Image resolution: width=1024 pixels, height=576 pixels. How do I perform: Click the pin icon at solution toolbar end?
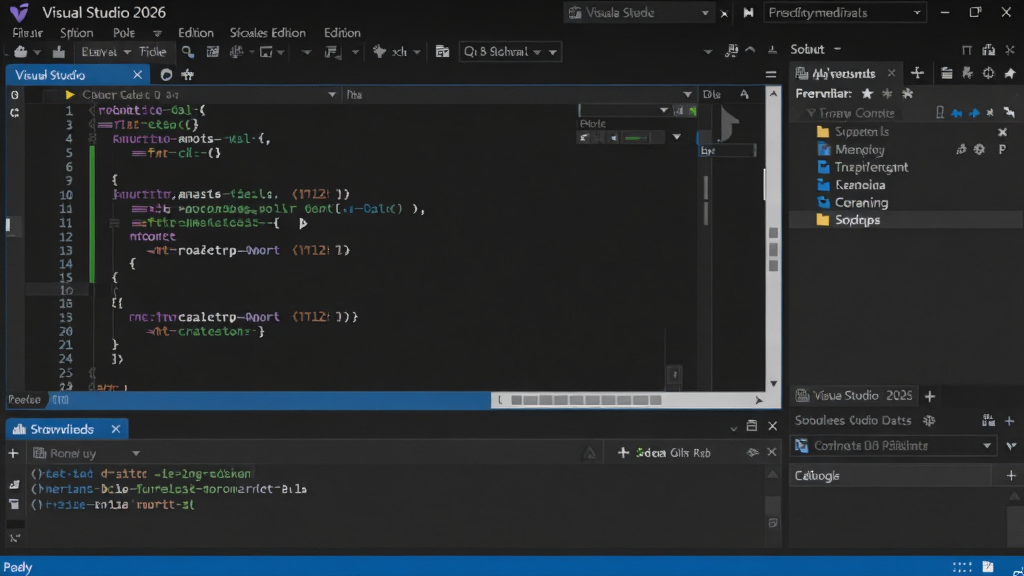(x=1010, y=73)
